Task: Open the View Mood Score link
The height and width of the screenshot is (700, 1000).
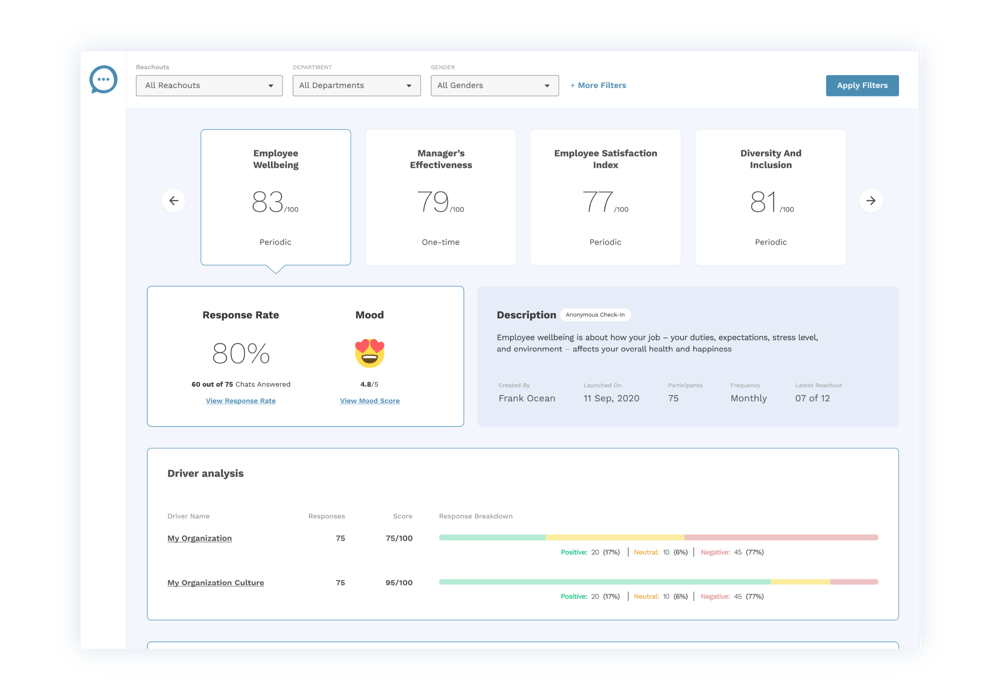Action: click(x=370, y=401)
